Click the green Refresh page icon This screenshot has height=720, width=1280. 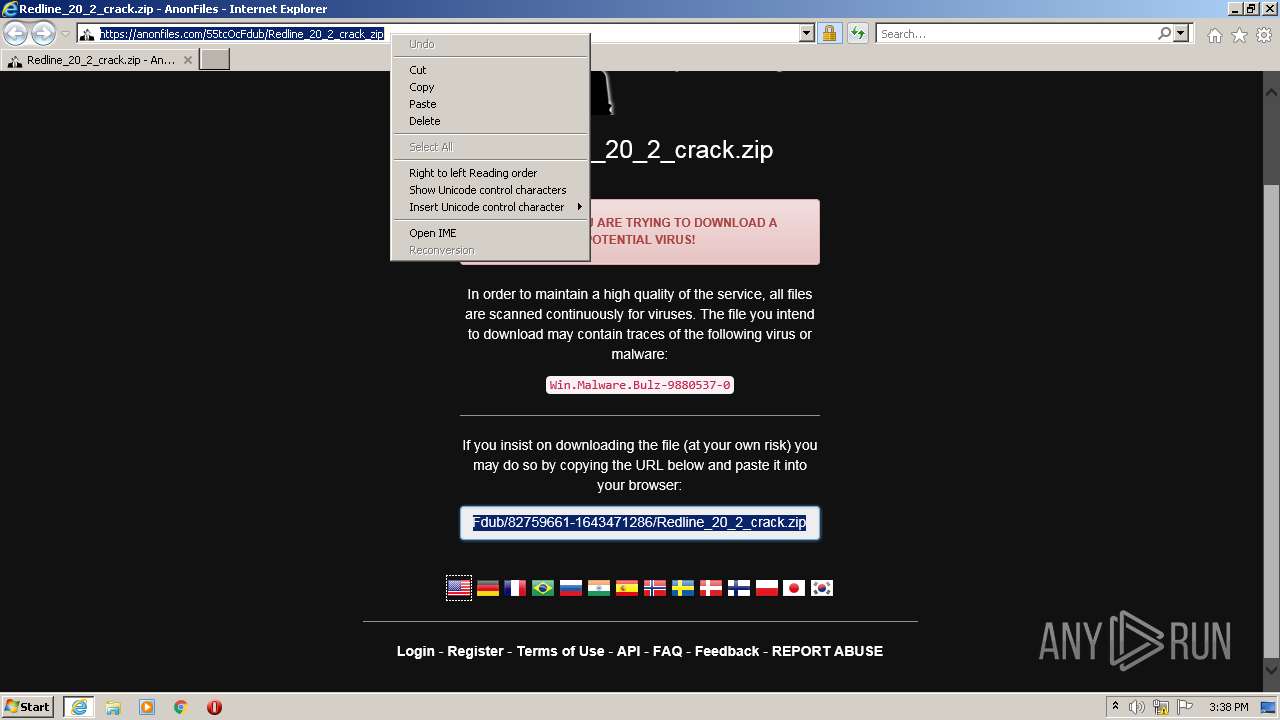857,34
